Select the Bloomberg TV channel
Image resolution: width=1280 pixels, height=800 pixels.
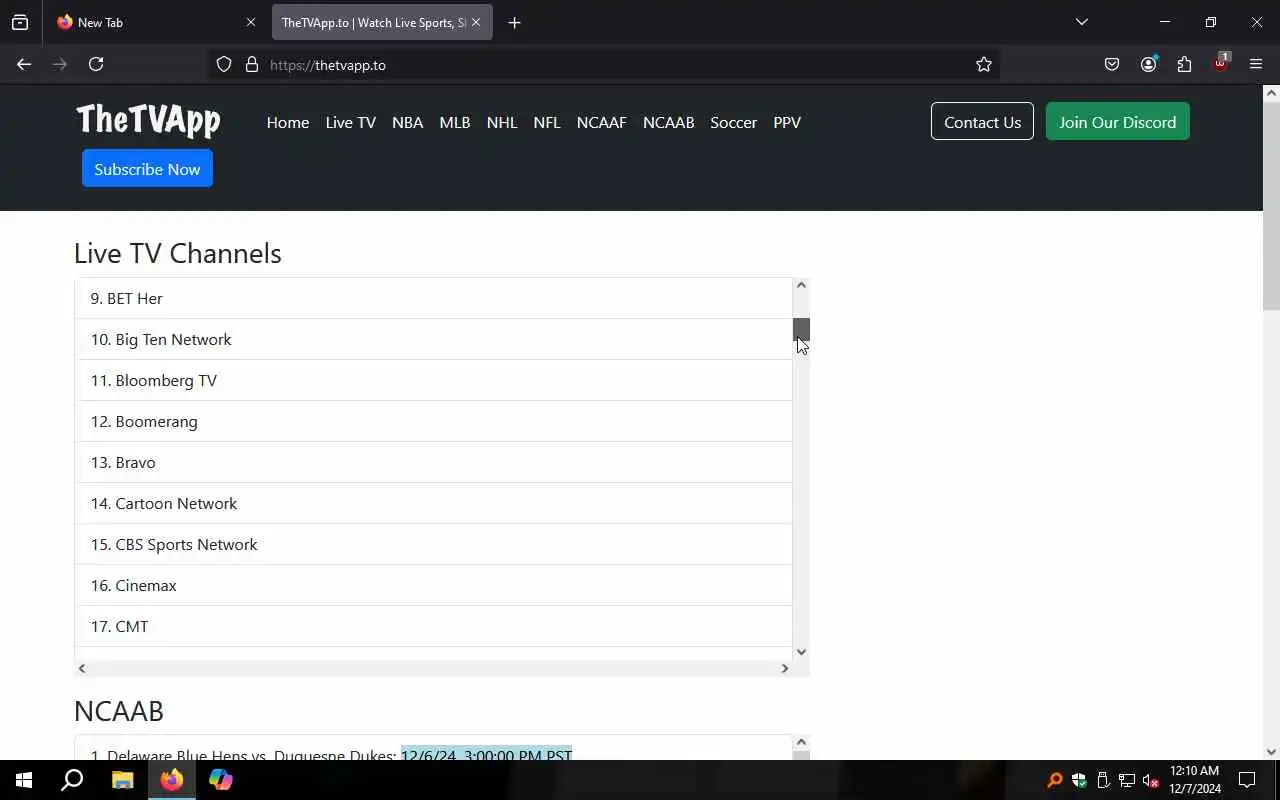[434, 380]
